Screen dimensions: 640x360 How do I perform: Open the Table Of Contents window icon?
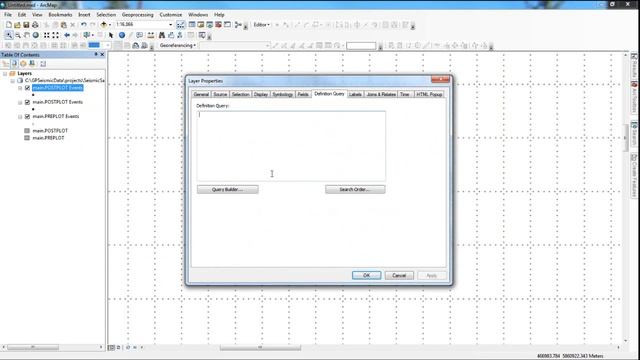pyautogui.click(x=192, y=25)
